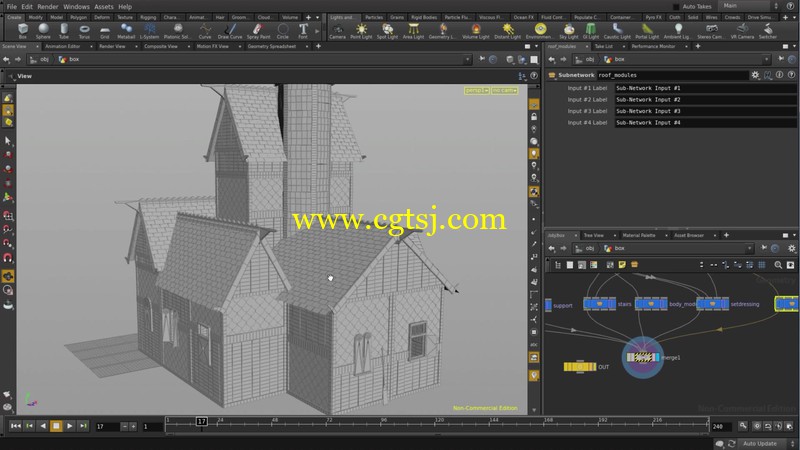
Task: Switch to Geometry Spreadsheet tab
Action: tap(271, 46)
